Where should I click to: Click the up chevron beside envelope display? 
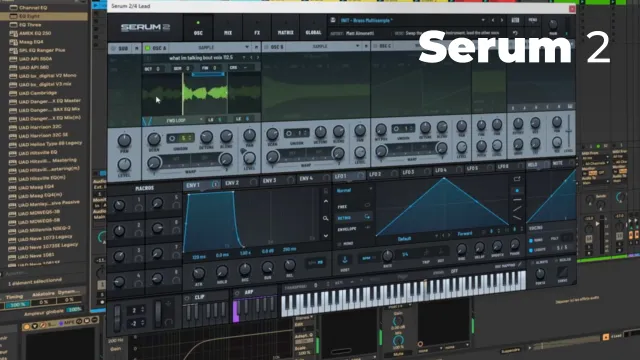pyautogui.click(x=325, y=201)
